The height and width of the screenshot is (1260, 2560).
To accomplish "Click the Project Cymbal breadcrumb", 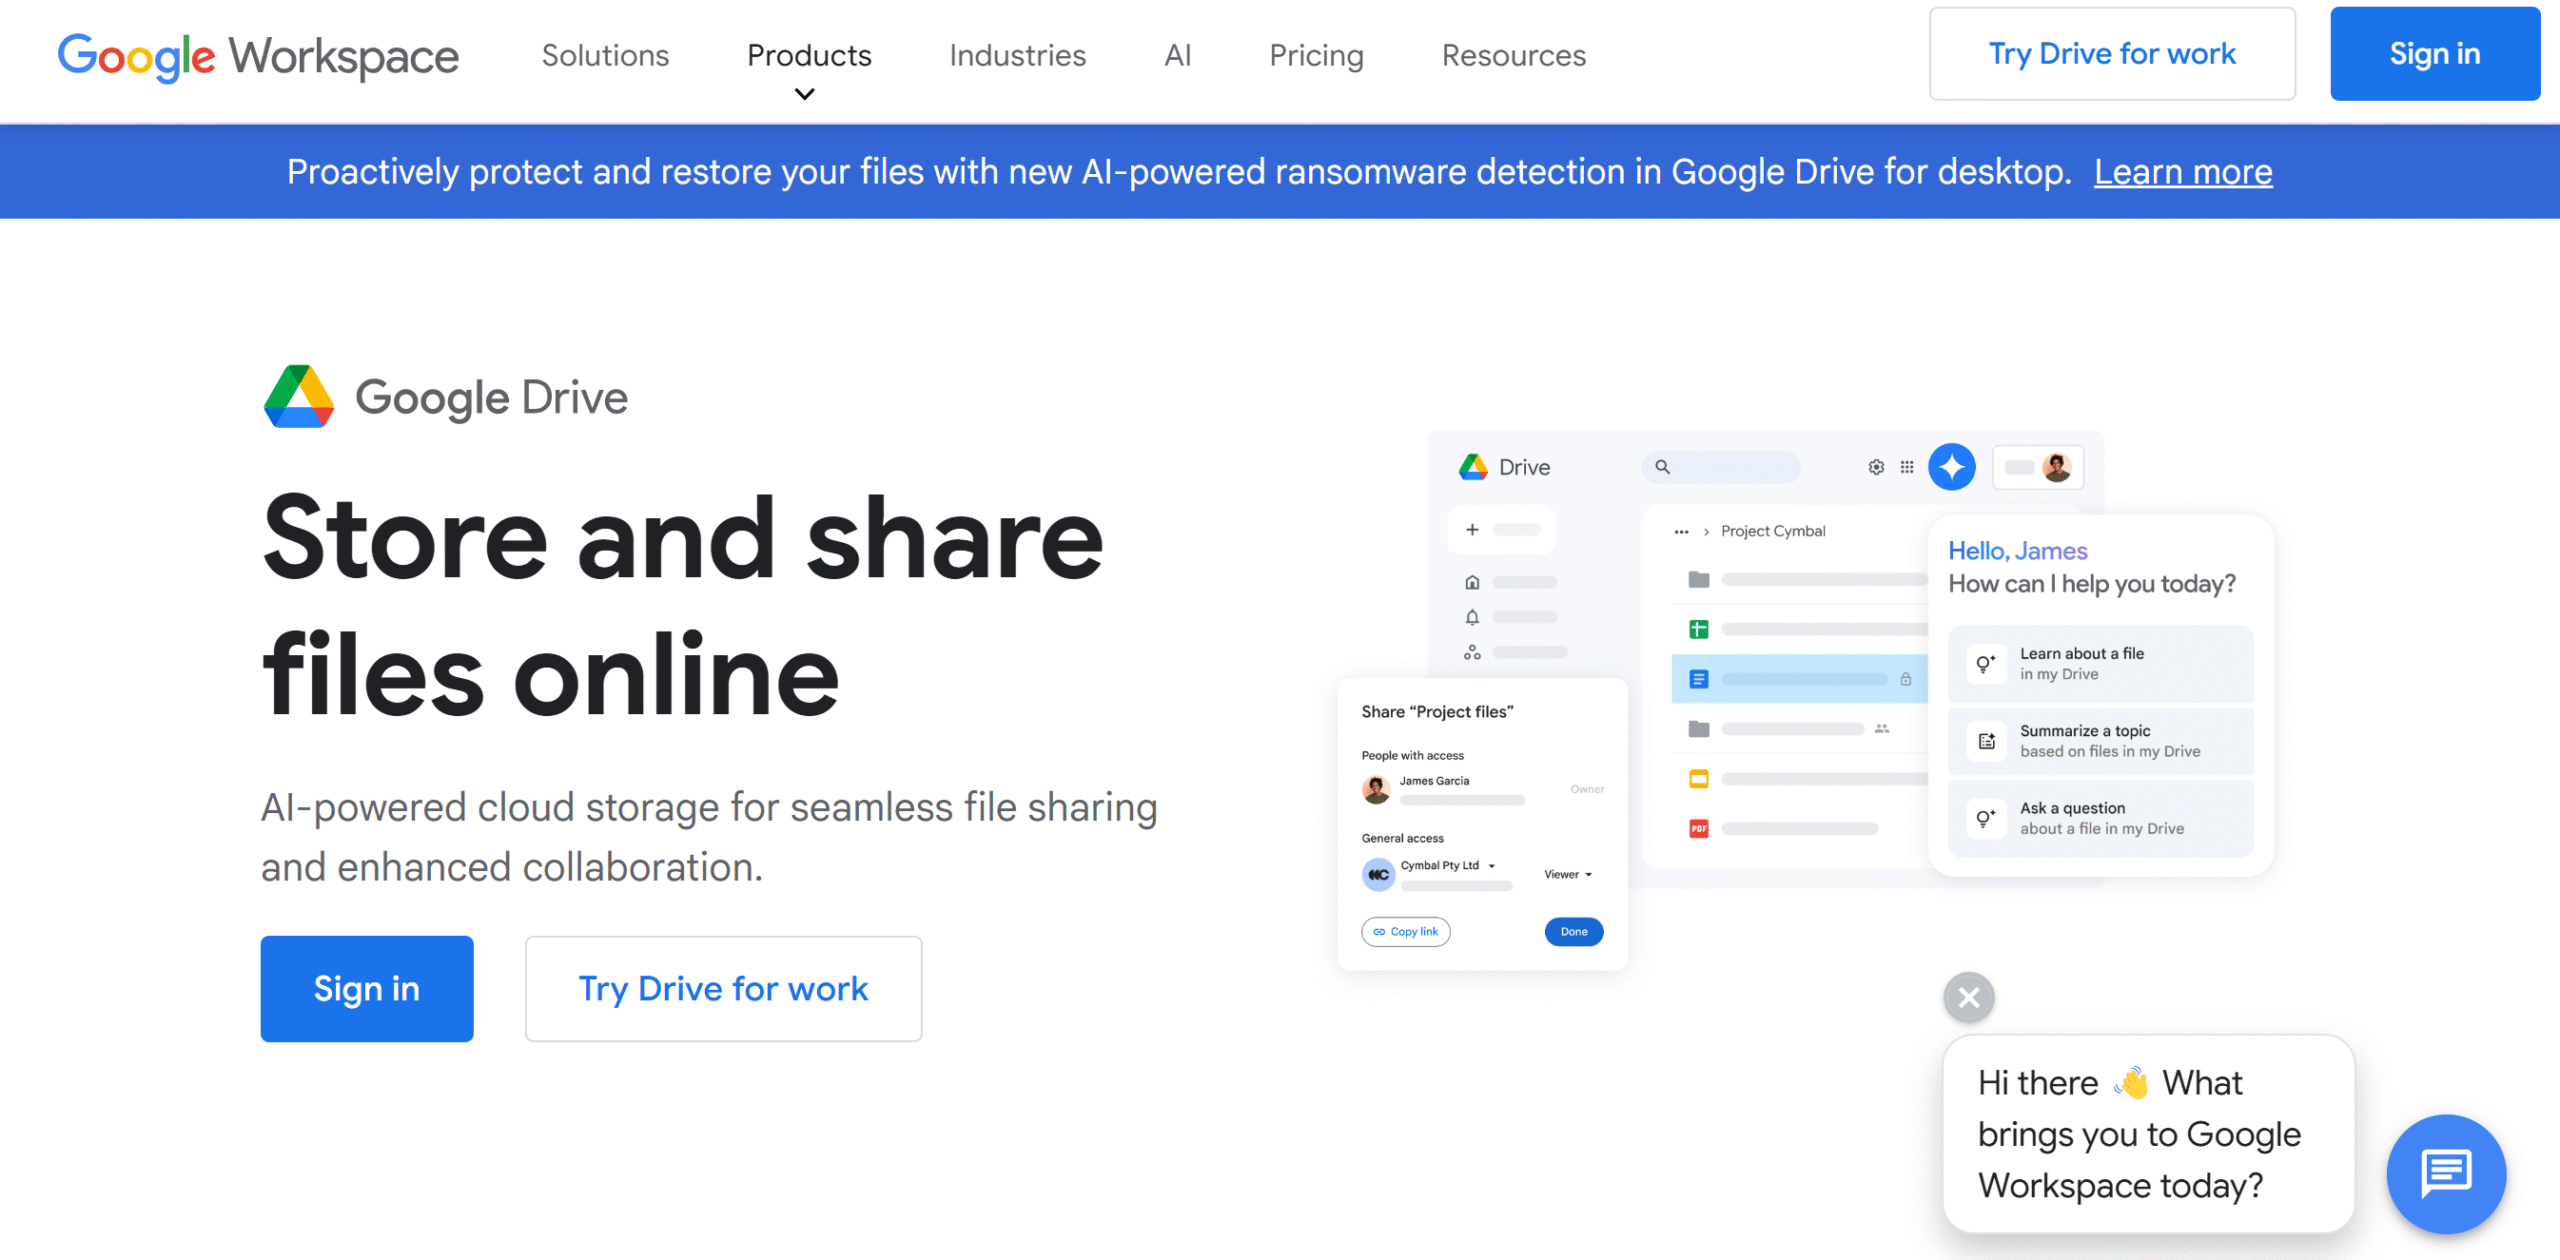I will [1772, 531].
